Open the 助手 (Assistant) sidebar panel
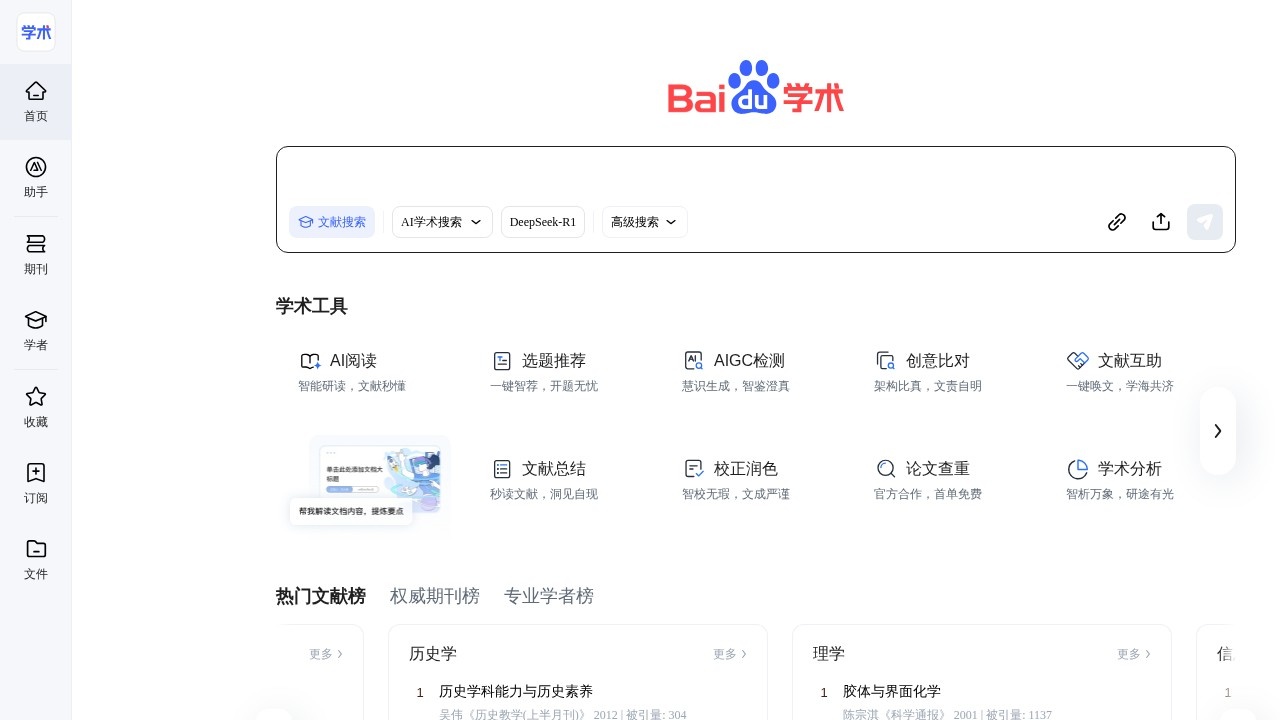 pos(36,178)
